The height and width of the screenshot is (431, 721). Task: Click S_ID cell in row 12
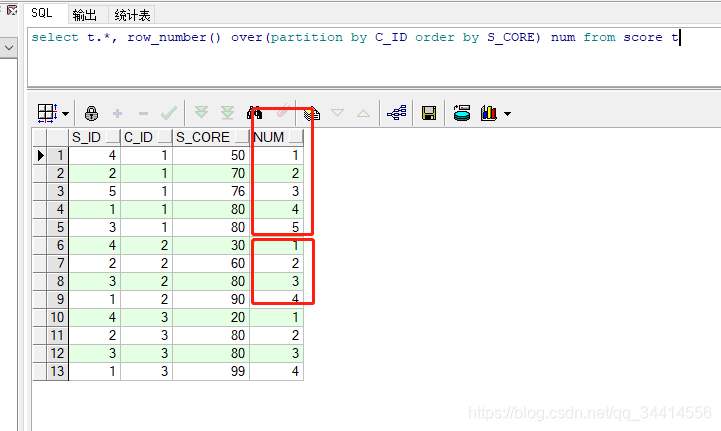tap(94, 353)
